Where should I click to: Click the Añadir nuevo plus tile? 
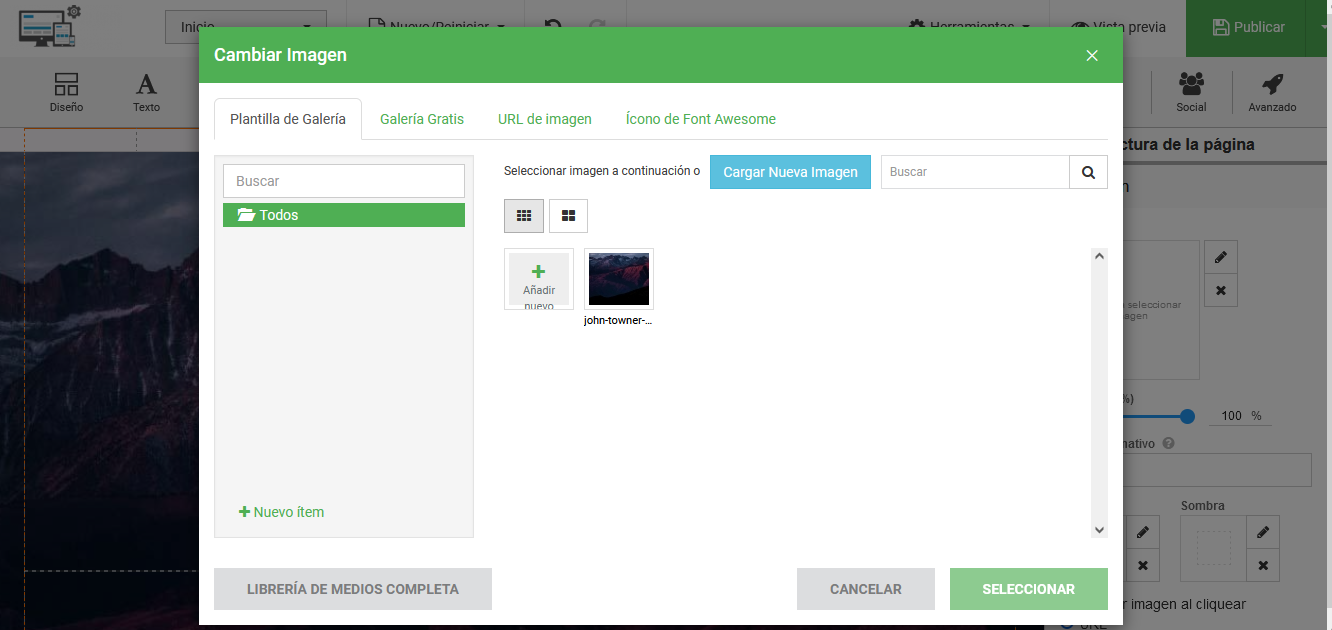(539, 279)
